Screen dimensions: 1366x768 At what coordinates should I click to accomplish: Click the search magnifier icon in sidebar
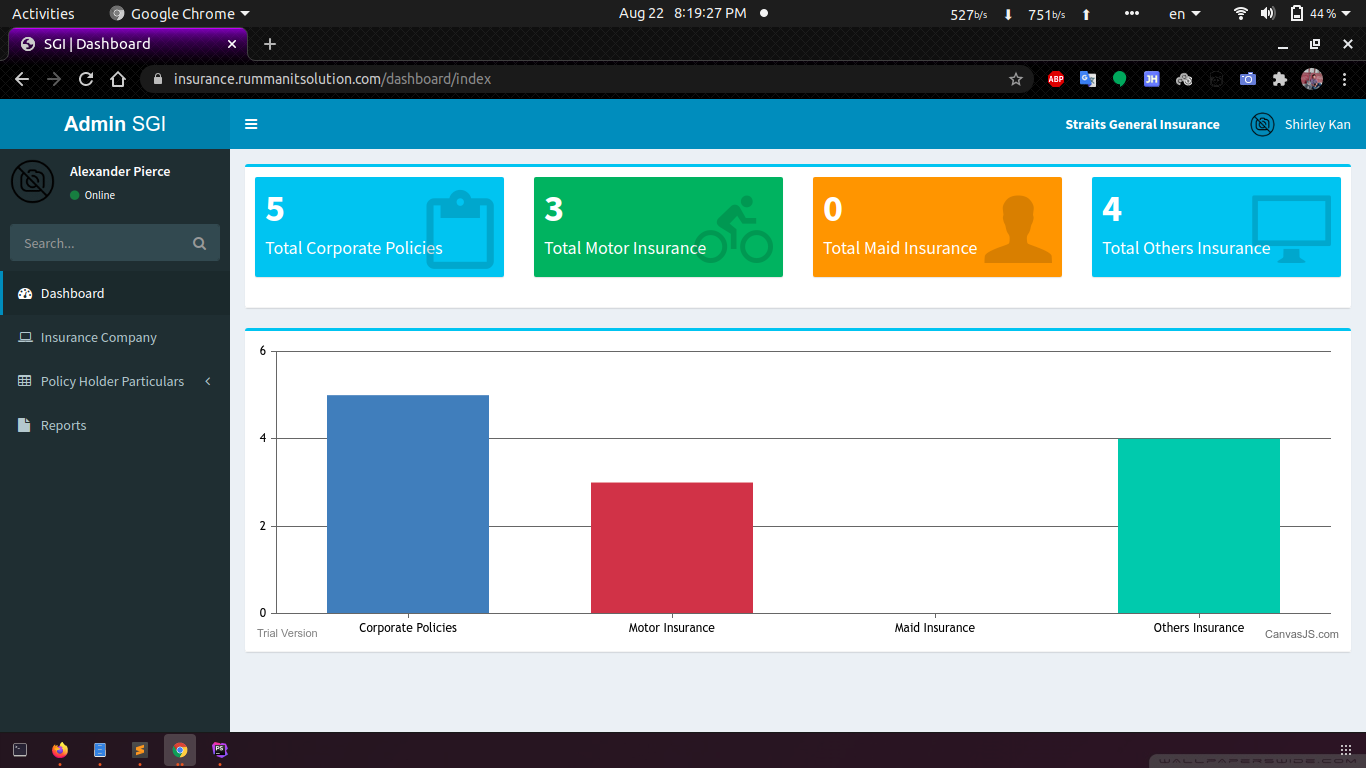(x=199, y=243)
